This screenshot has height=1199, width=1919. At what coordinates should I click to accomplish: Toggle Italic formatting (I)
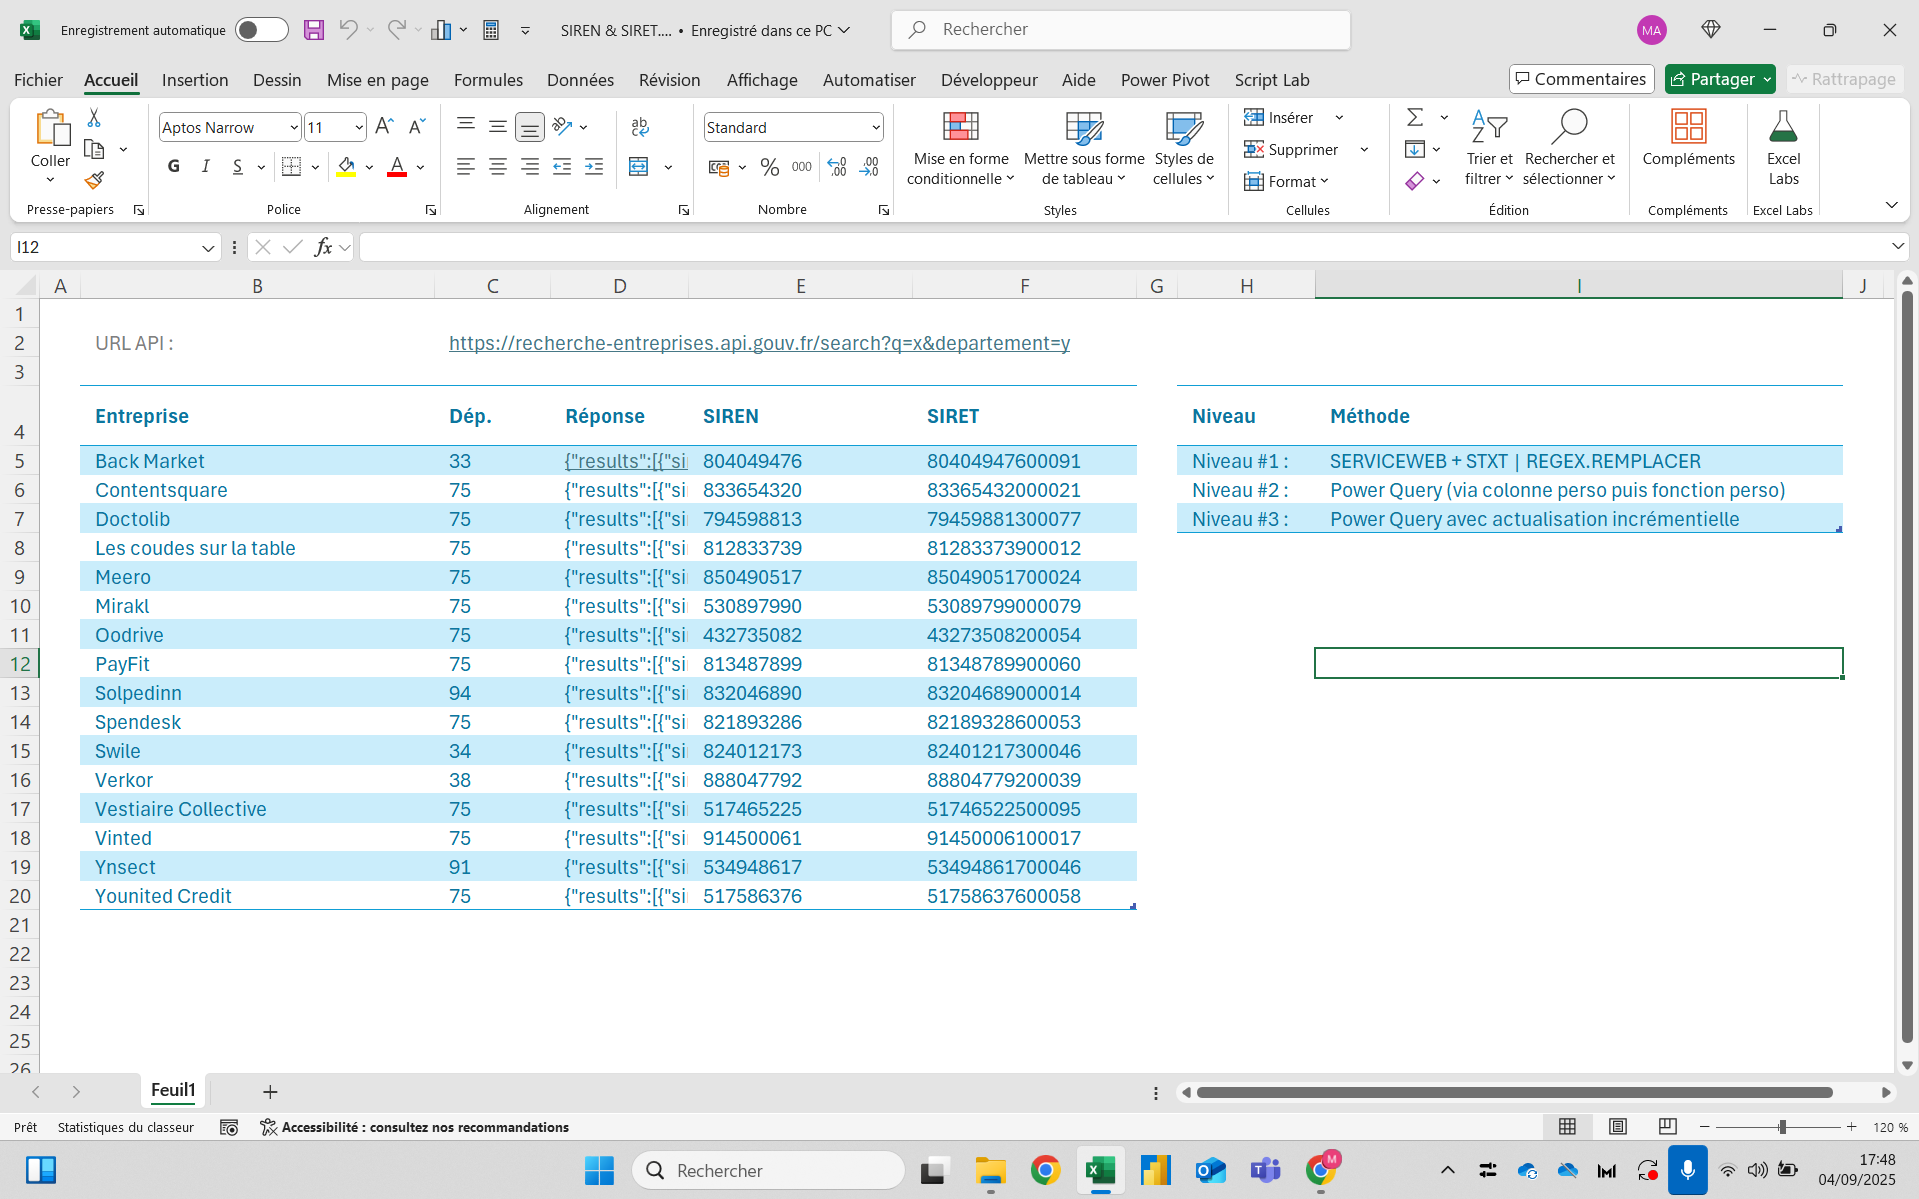click(x=206, y=167)
